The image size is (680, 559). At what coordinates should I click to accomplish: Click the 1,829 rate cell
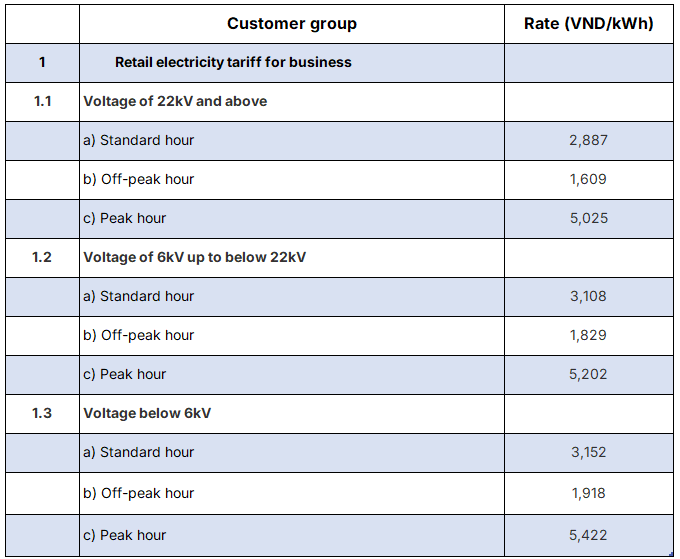588,335
